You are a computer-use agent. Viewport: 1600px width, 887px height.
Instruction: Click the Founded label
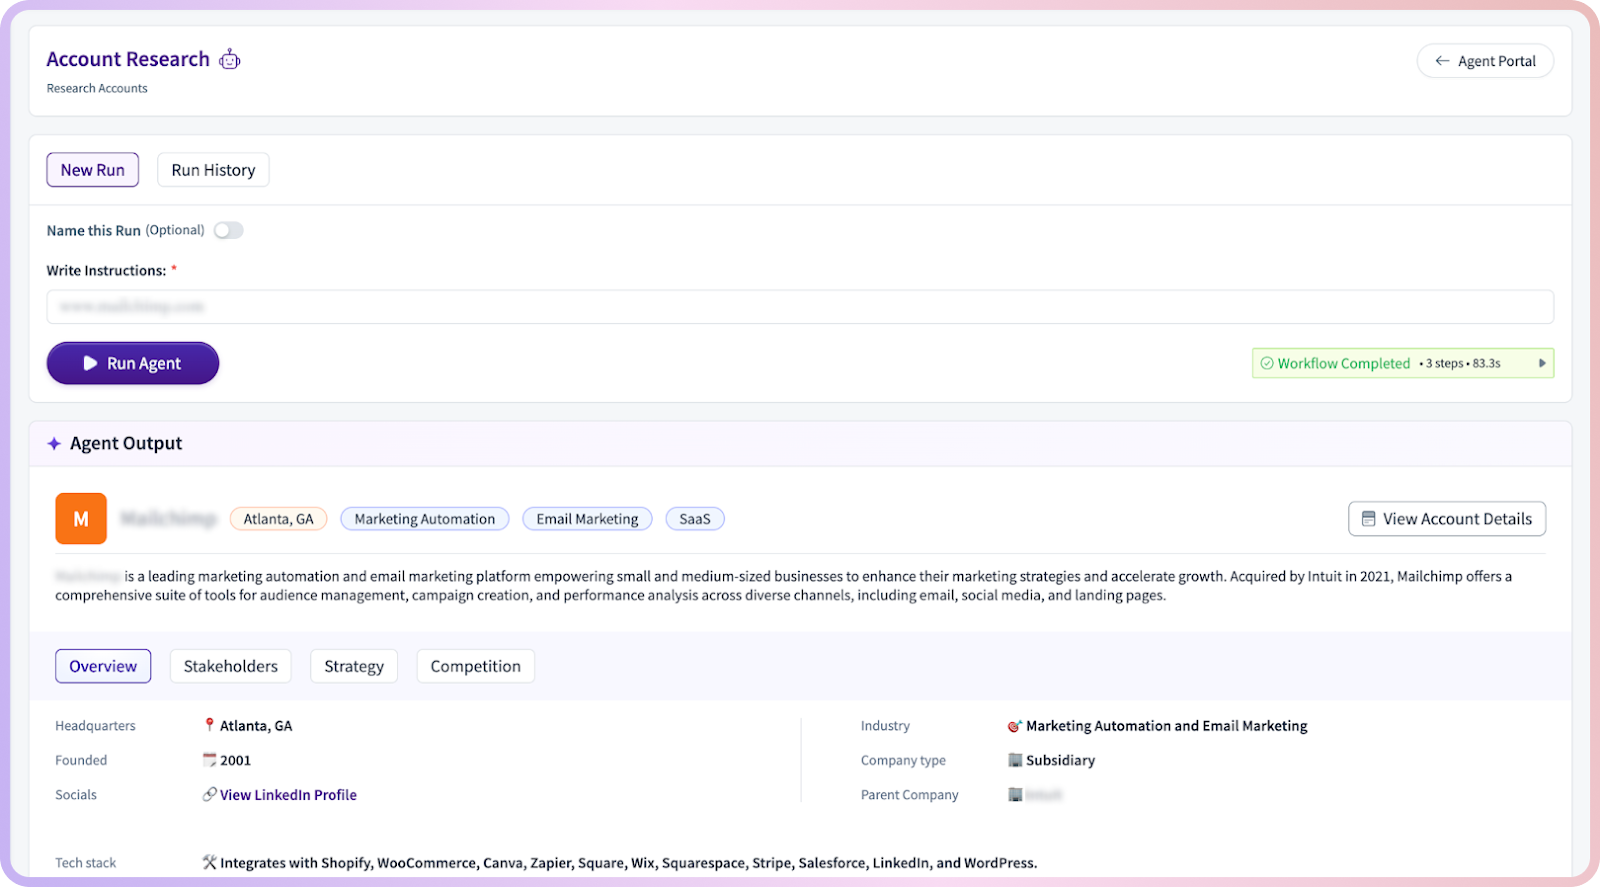pos(81,760)
